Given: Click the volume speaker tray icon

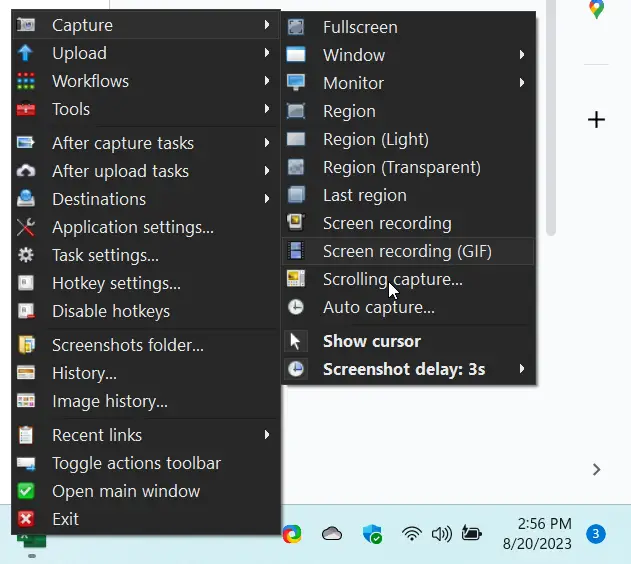Looking at the screenshot, I should coord(441,534).
